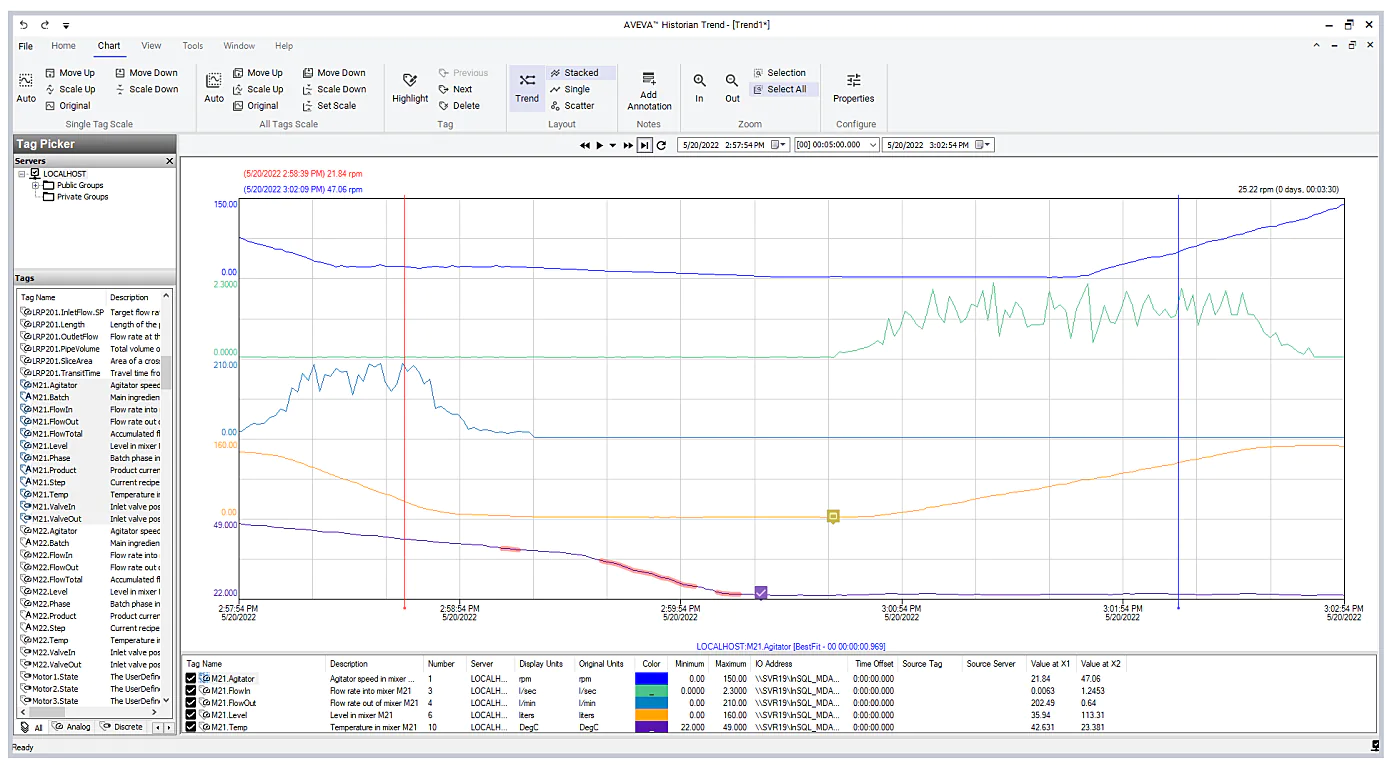Click Delete in Tag group

click(459, 105)
